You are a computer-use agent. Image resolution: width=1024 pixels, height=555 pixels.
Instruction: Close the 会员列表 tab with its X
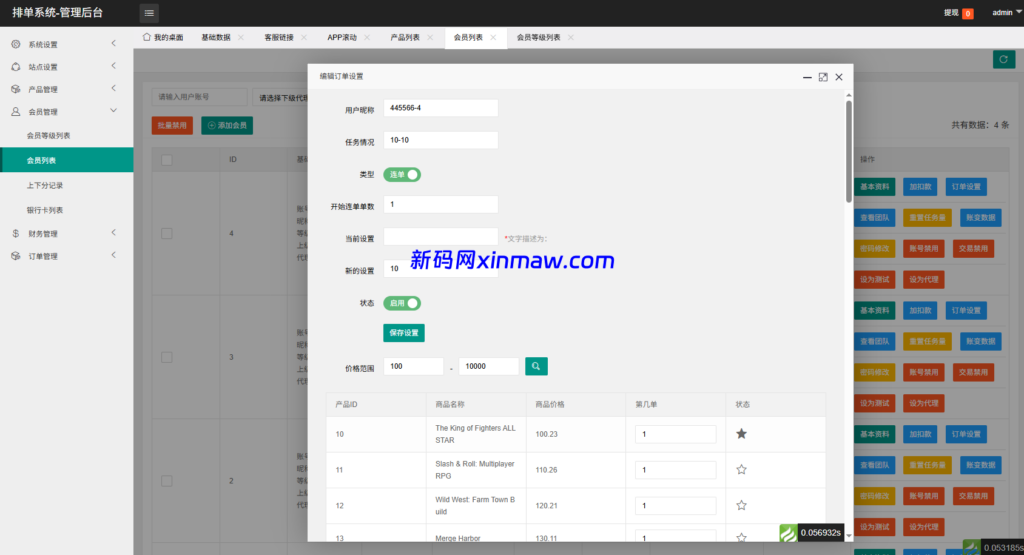tap(493, 37)
